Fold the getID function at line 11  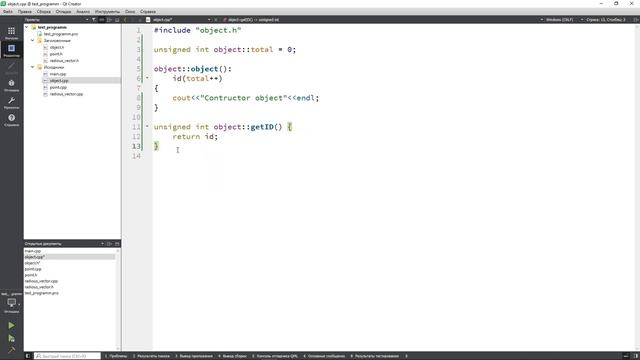point(147,126)
